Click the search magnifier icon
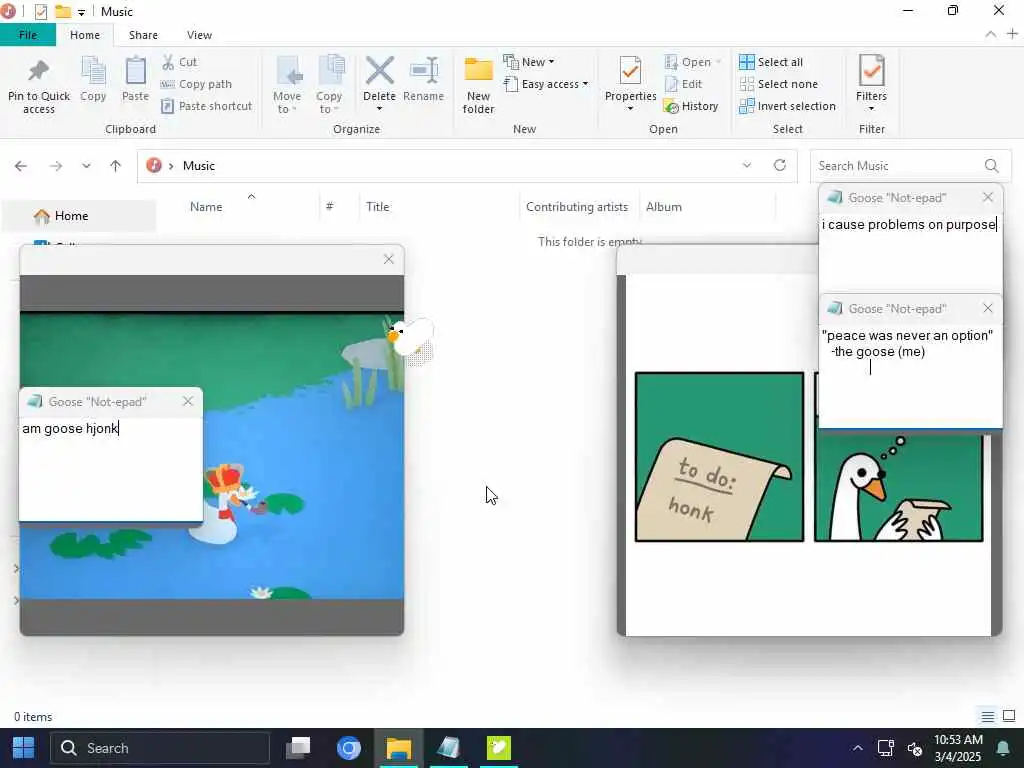1024x768 pixels. (x=991, y=166)
